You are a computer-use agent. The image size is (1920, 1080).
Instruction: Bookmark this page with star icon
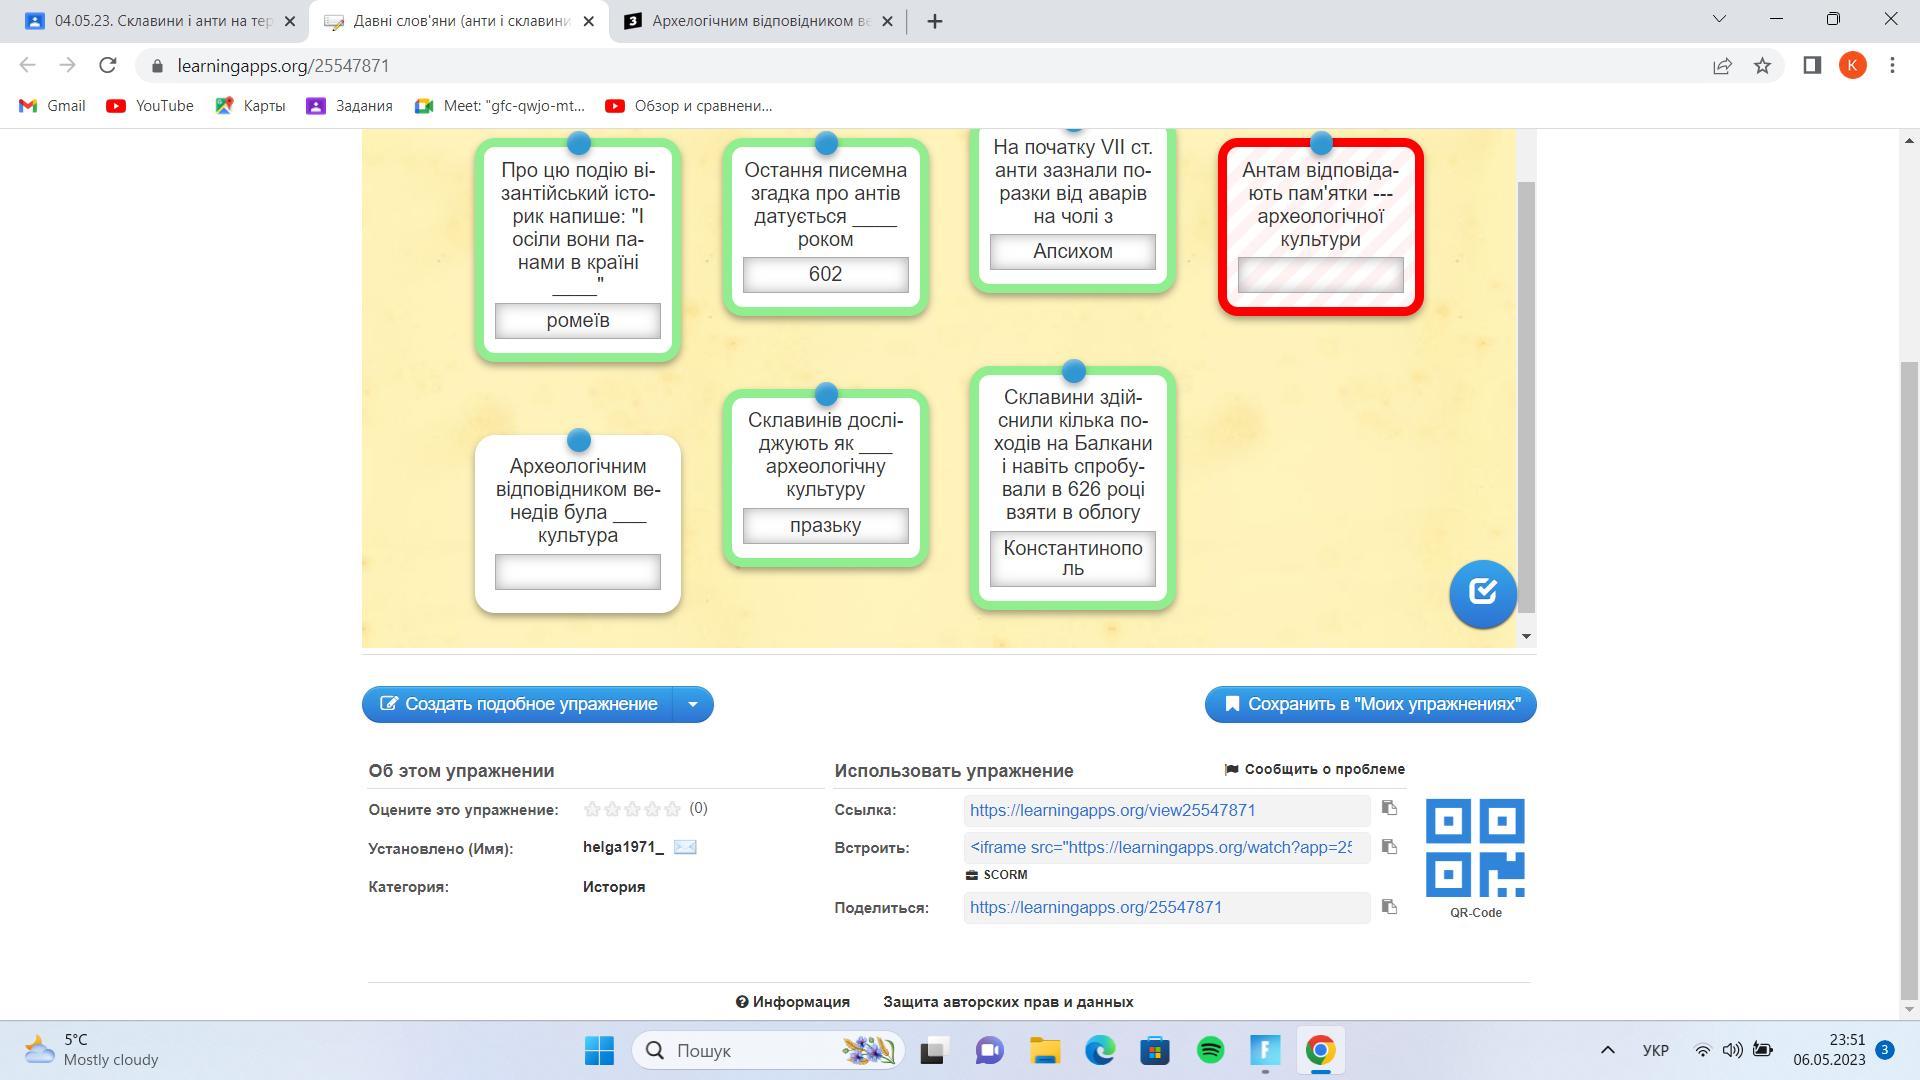1762,66
